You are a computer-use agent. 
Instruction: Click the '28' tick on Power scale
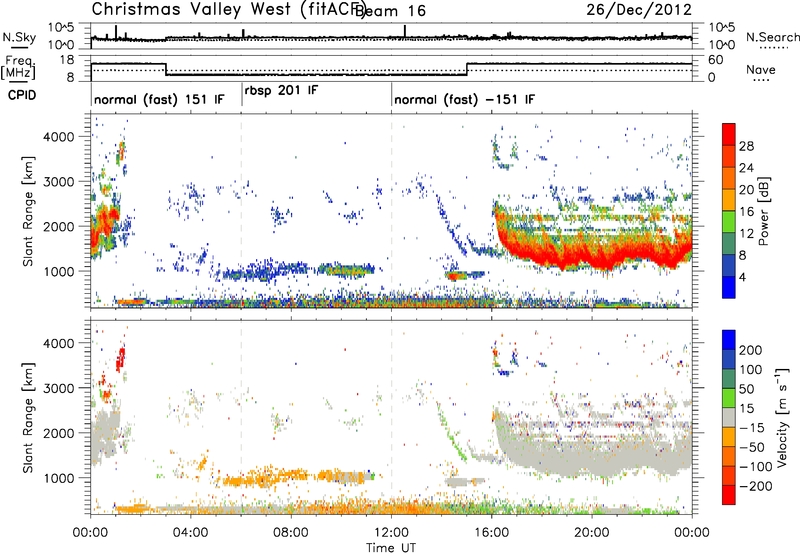(746, 146)
